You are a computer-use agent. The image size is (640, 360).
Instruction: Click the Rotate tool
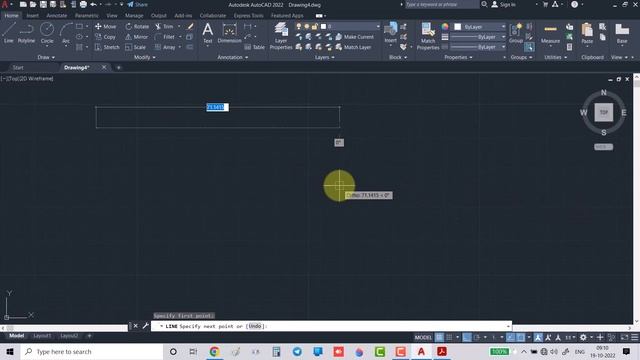(x=137, y=27)
